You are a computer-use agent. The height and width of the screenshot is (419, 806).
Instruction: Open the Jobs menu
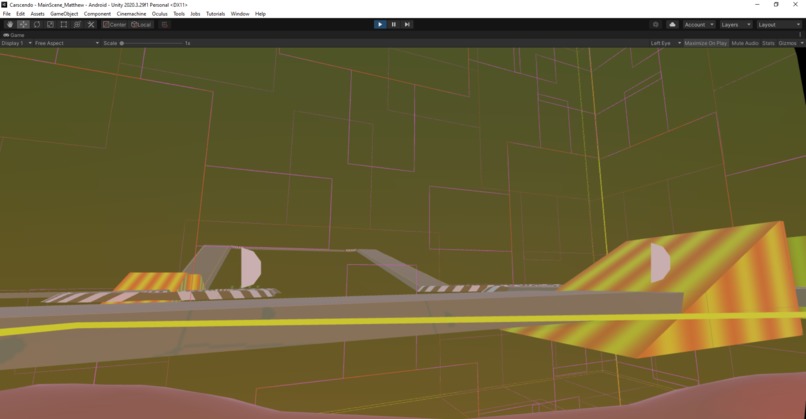[x=195, y=14]
